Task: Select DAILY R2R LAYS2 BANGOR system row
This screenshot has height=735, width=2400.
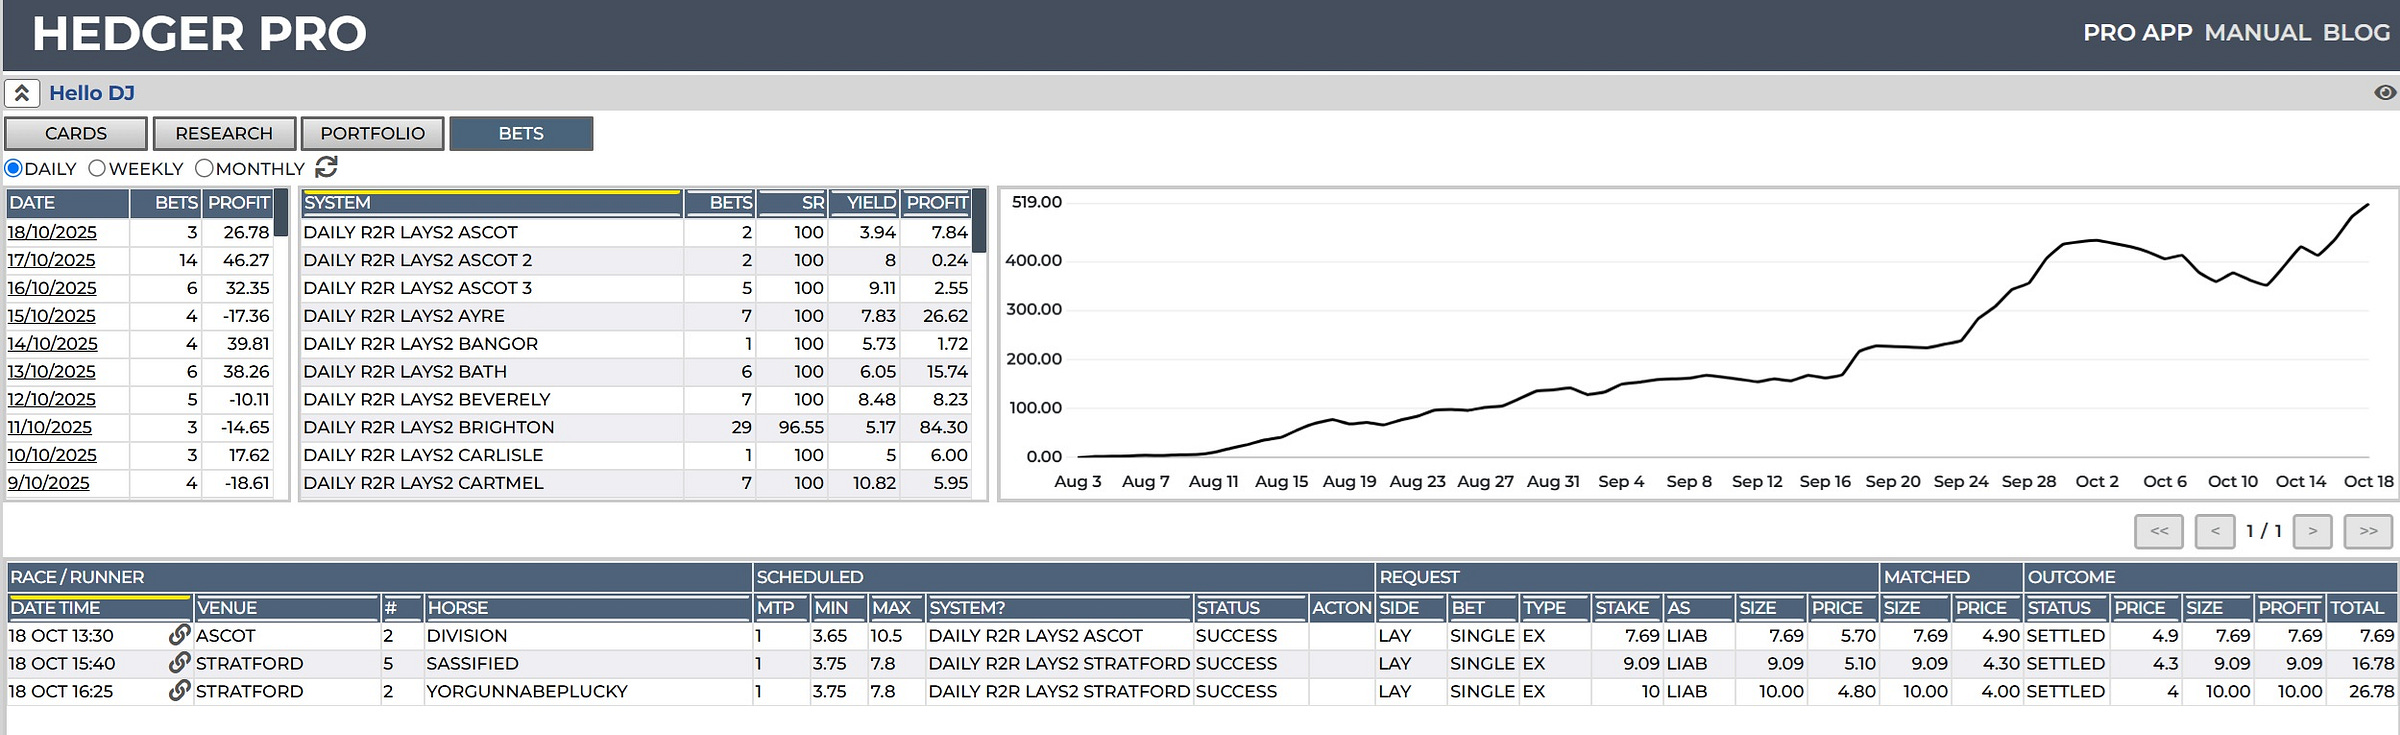Action: (636, 344)
